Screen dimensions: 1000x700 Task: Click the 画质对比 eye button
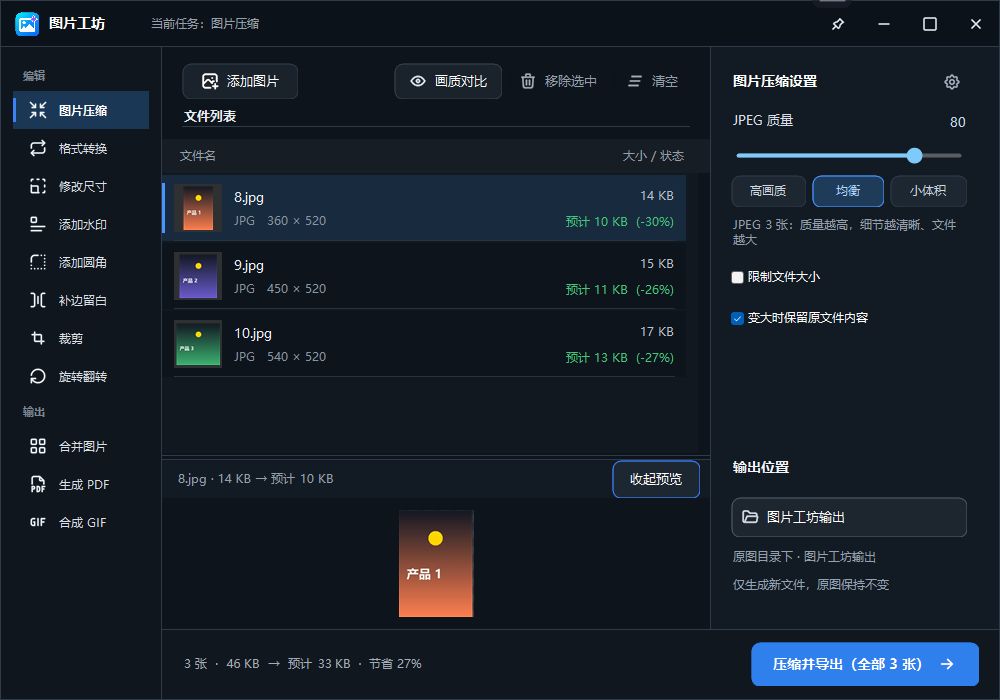point(448,81)
